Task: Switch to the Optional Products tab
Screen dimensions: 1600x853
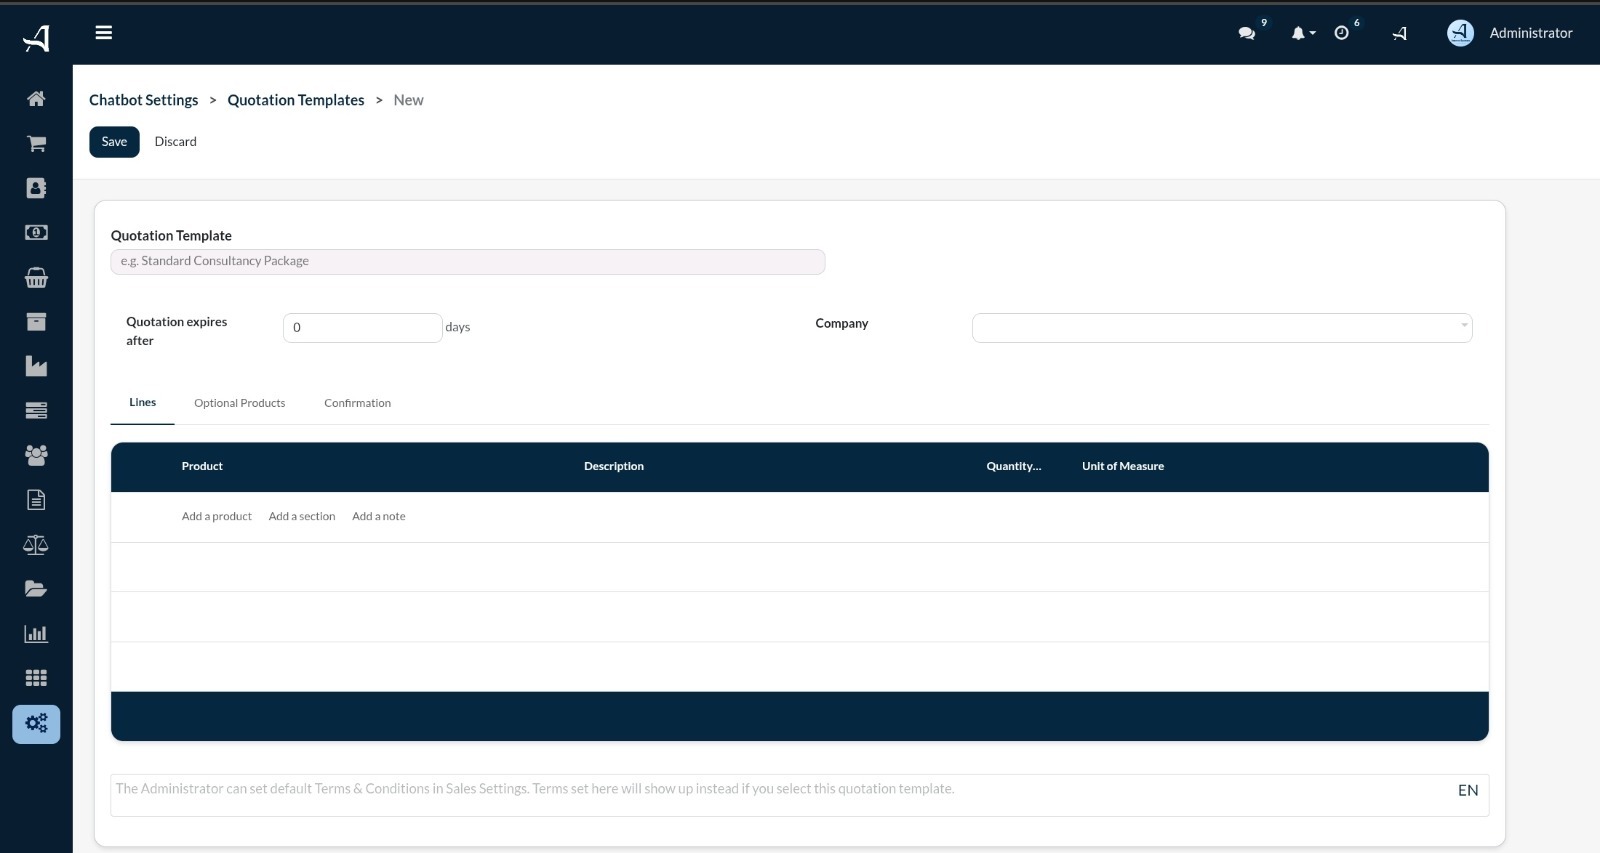Action: point(240,404)
